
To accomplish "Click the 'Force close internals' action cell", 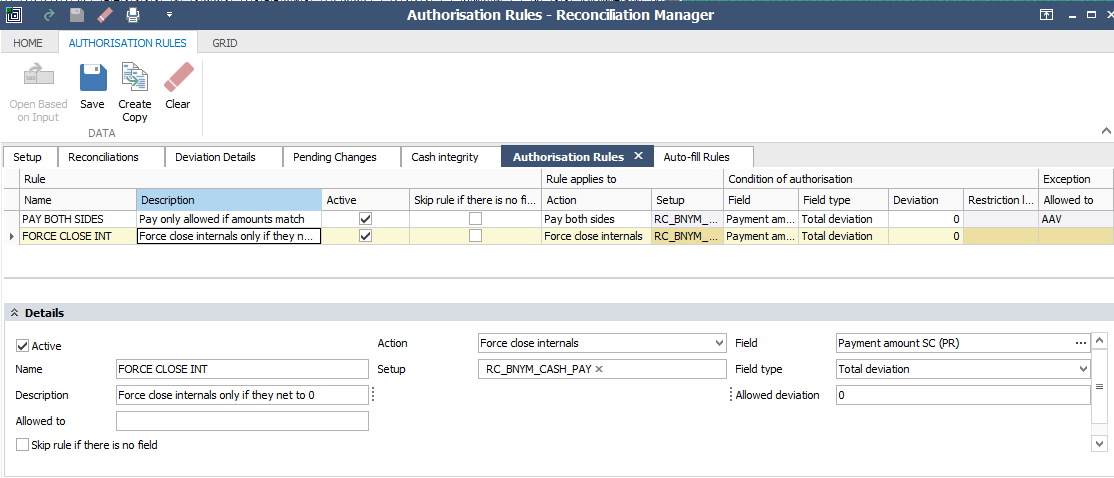I will coord(596,236).
